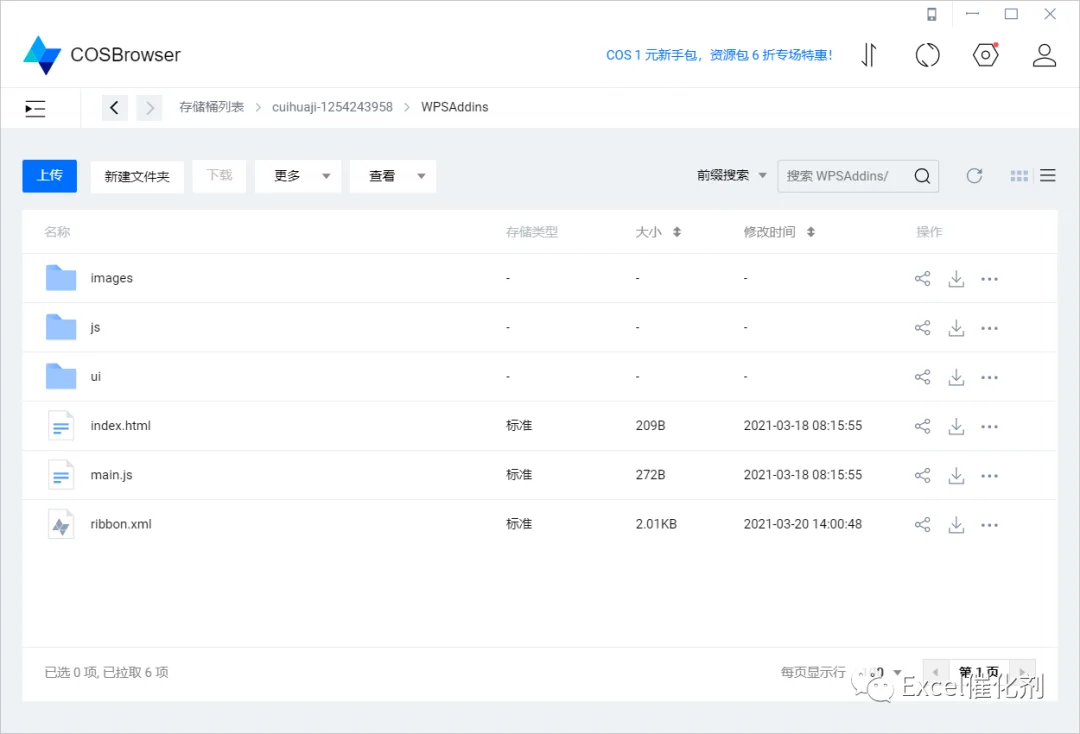Switch to list view
Viewport: 1080px width, 734px height.
click(x=1048, y=176)
